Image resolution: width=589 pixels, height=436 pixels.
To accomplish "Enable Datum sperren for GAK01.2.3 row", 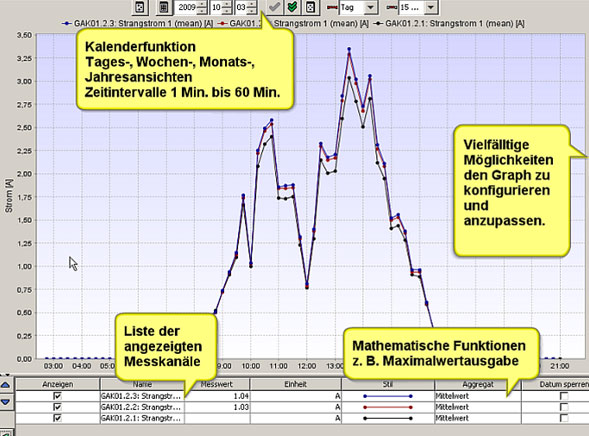I will (564, 396).
